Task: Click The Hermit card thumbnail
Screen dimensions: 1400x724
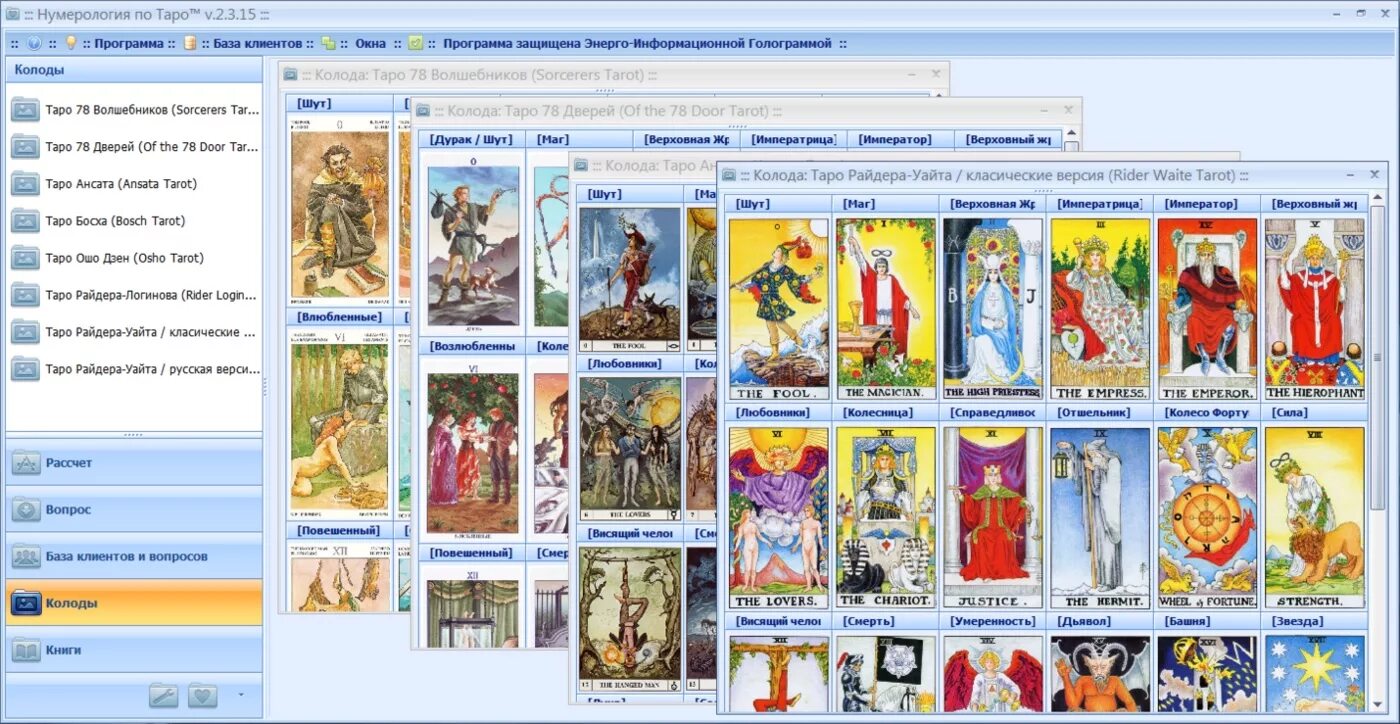Action: [1100, 518]
